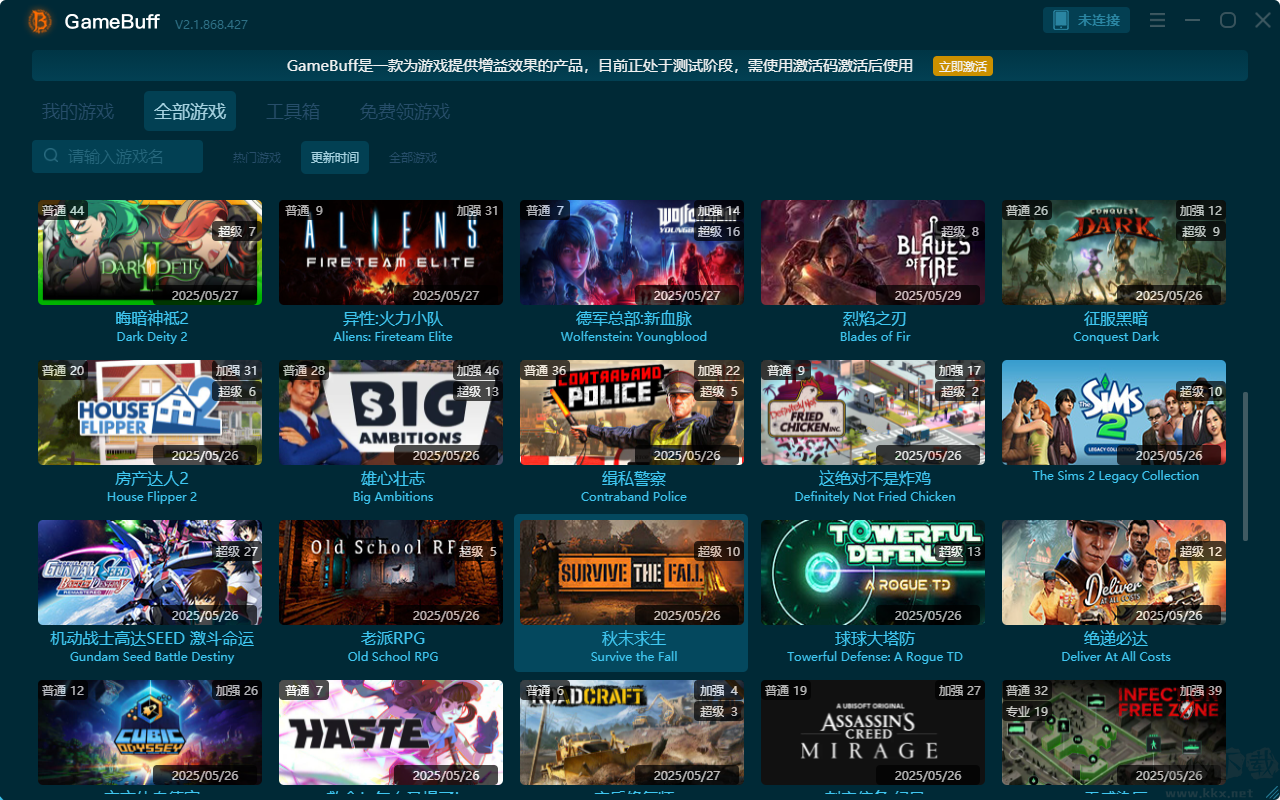
Task: Click the 普通 44 badge on Dark Deity 2
Action: pos(63,210)
